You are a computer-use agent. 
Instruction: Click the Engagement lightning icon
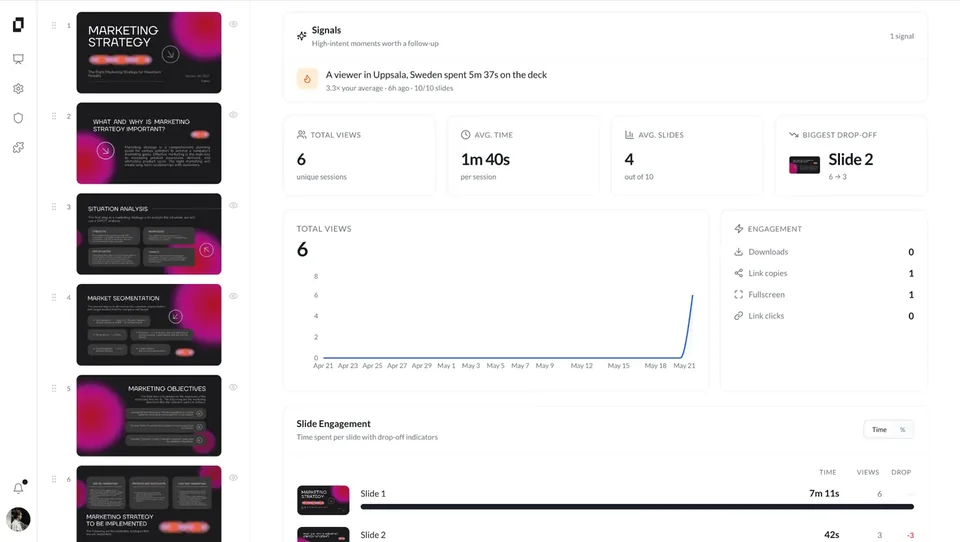click(739, 228)
